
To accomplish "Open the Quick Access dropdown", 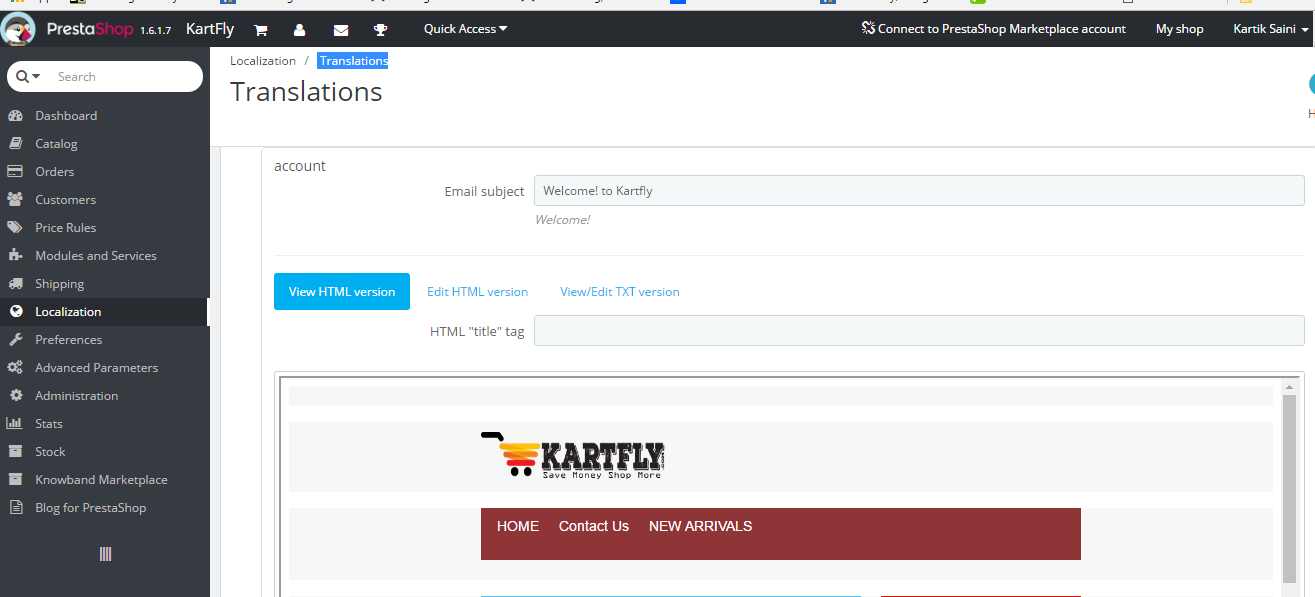I will 465,29.
